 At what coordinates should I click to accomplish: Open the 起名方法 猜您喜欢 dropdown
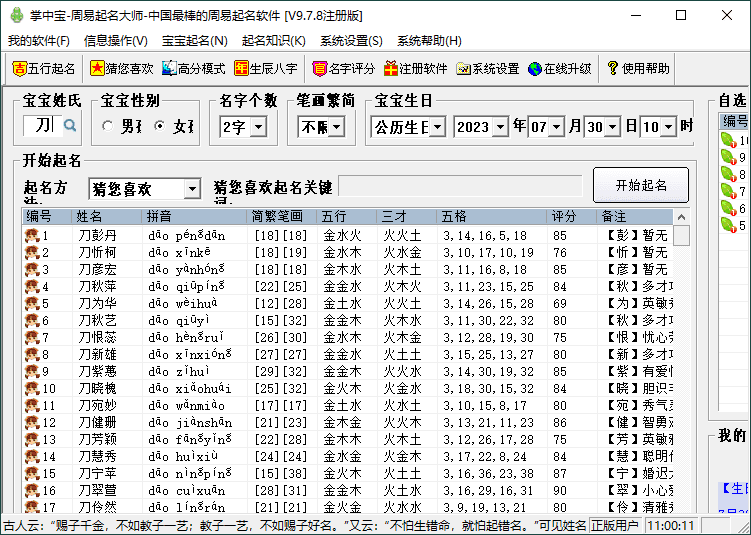(192, 189)
